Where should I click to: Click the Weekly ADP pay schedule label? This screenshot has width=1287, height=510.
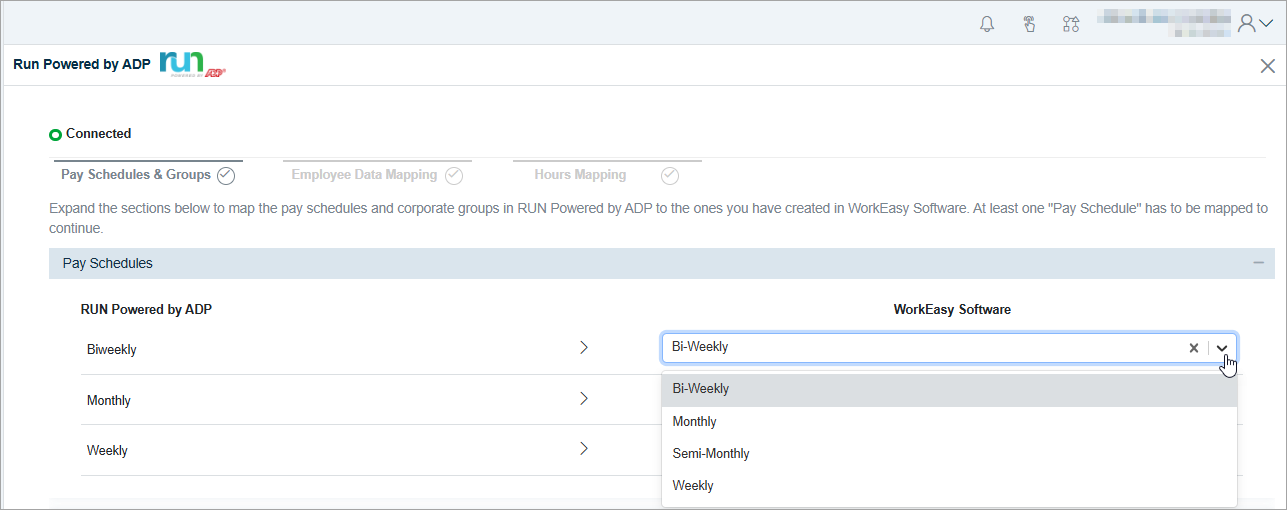107,451
